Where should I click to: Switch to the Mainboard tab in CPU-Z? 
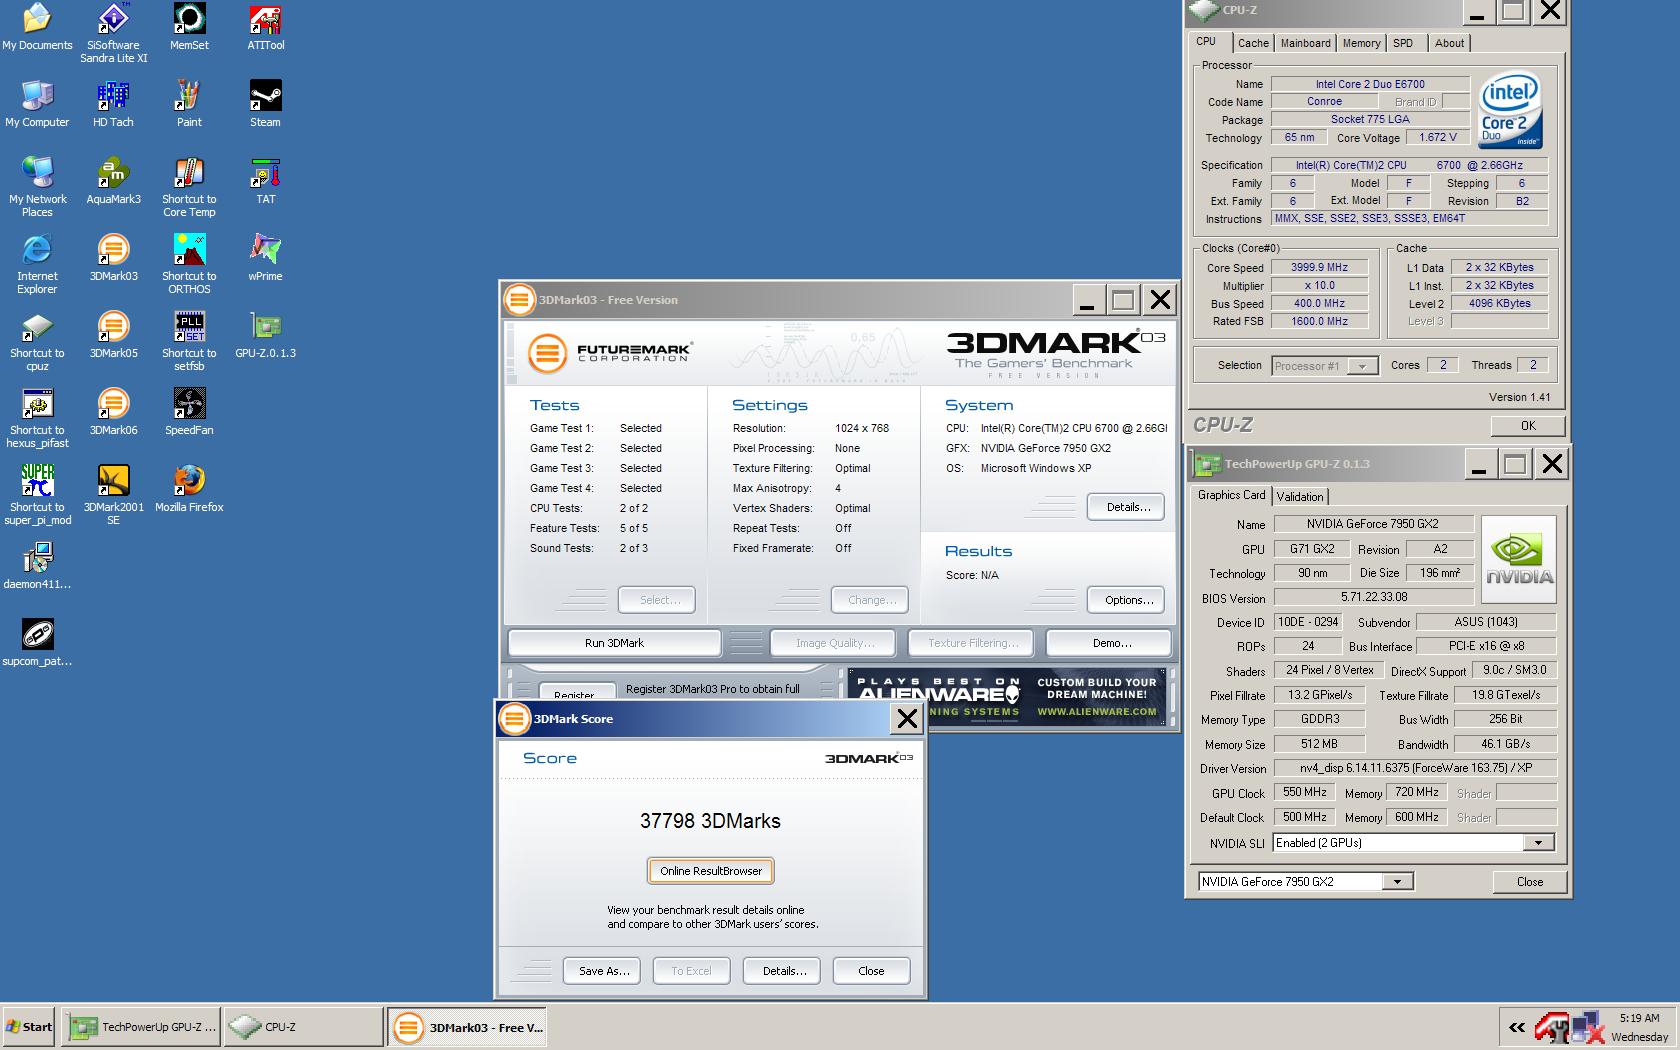click(1305, 43)
